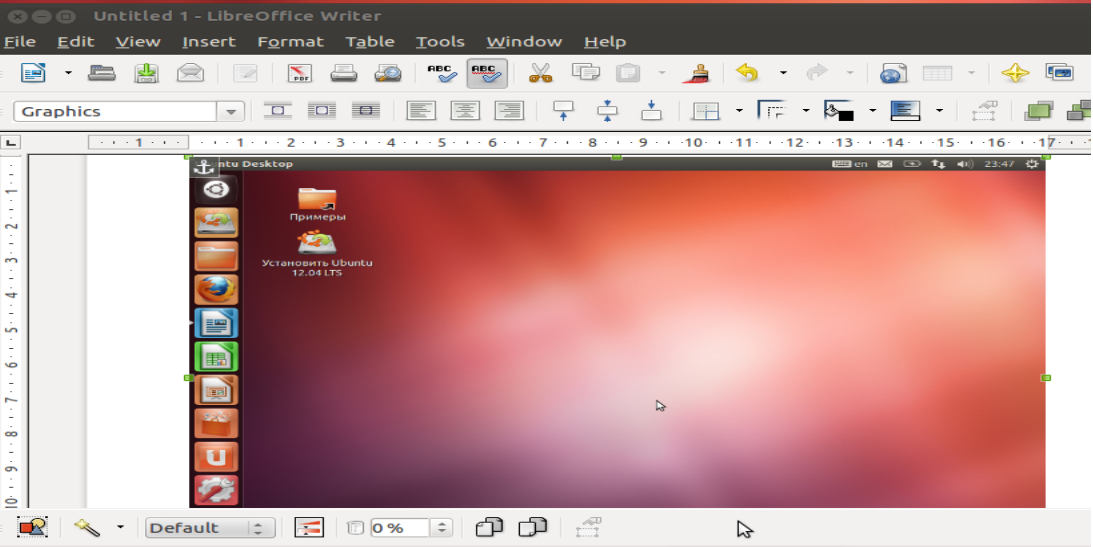
Task: Flip image Vertically
Action: click(533, 527)
